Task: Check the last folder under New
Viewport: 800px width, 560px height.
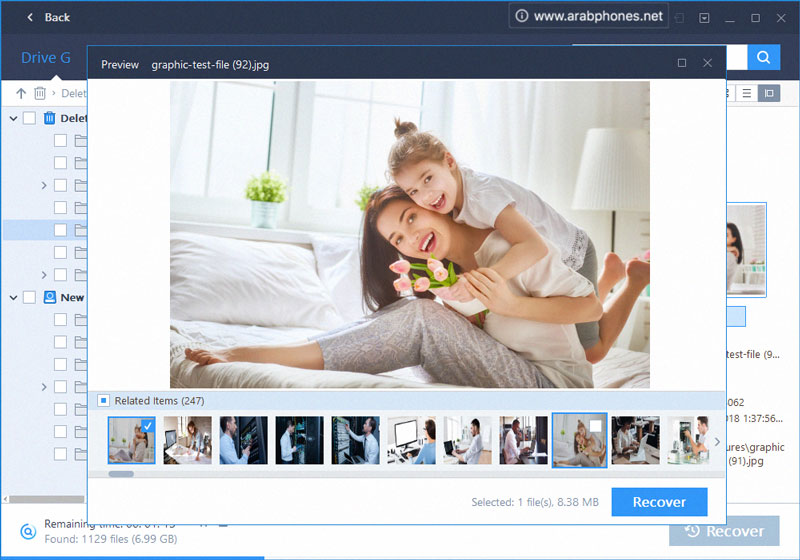Action: [x=60, y=454]
